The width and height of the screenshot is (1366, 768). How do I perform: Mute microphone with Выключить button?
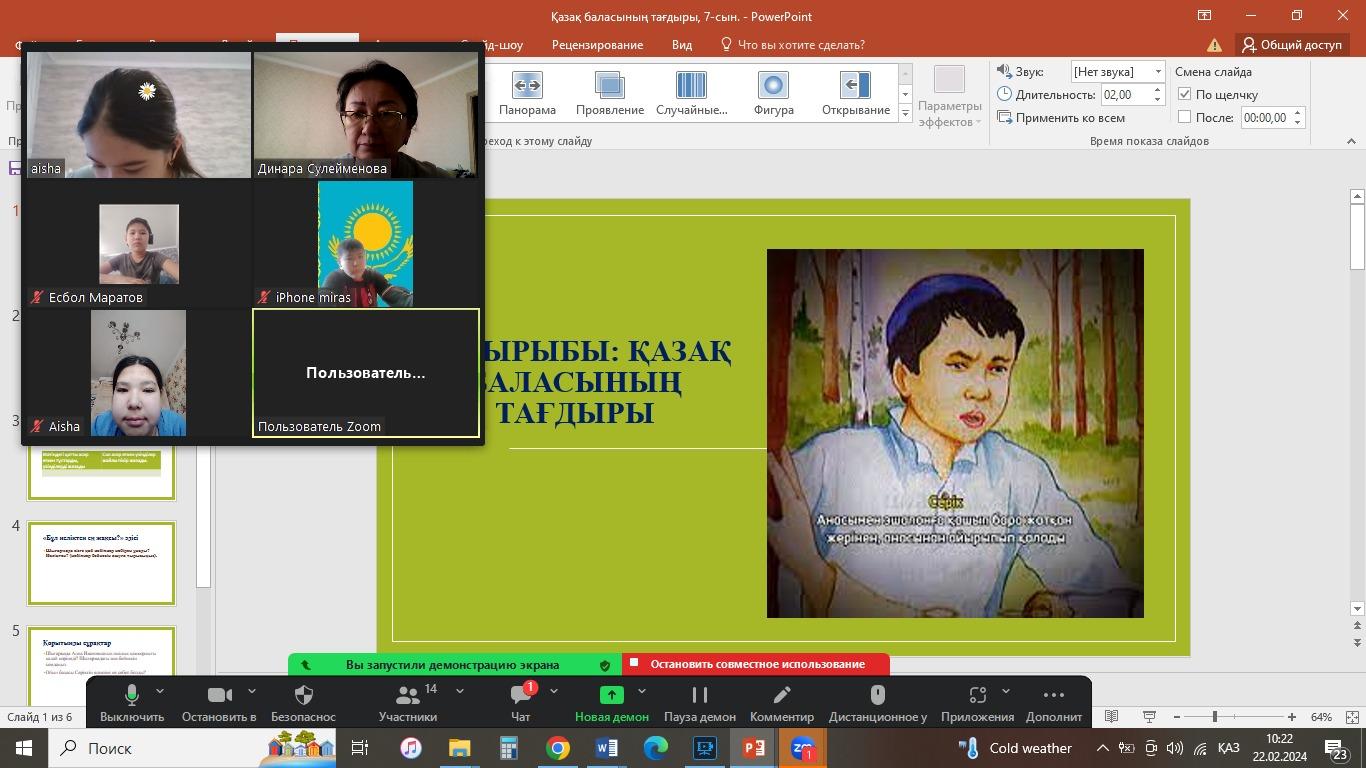point(131,704)
